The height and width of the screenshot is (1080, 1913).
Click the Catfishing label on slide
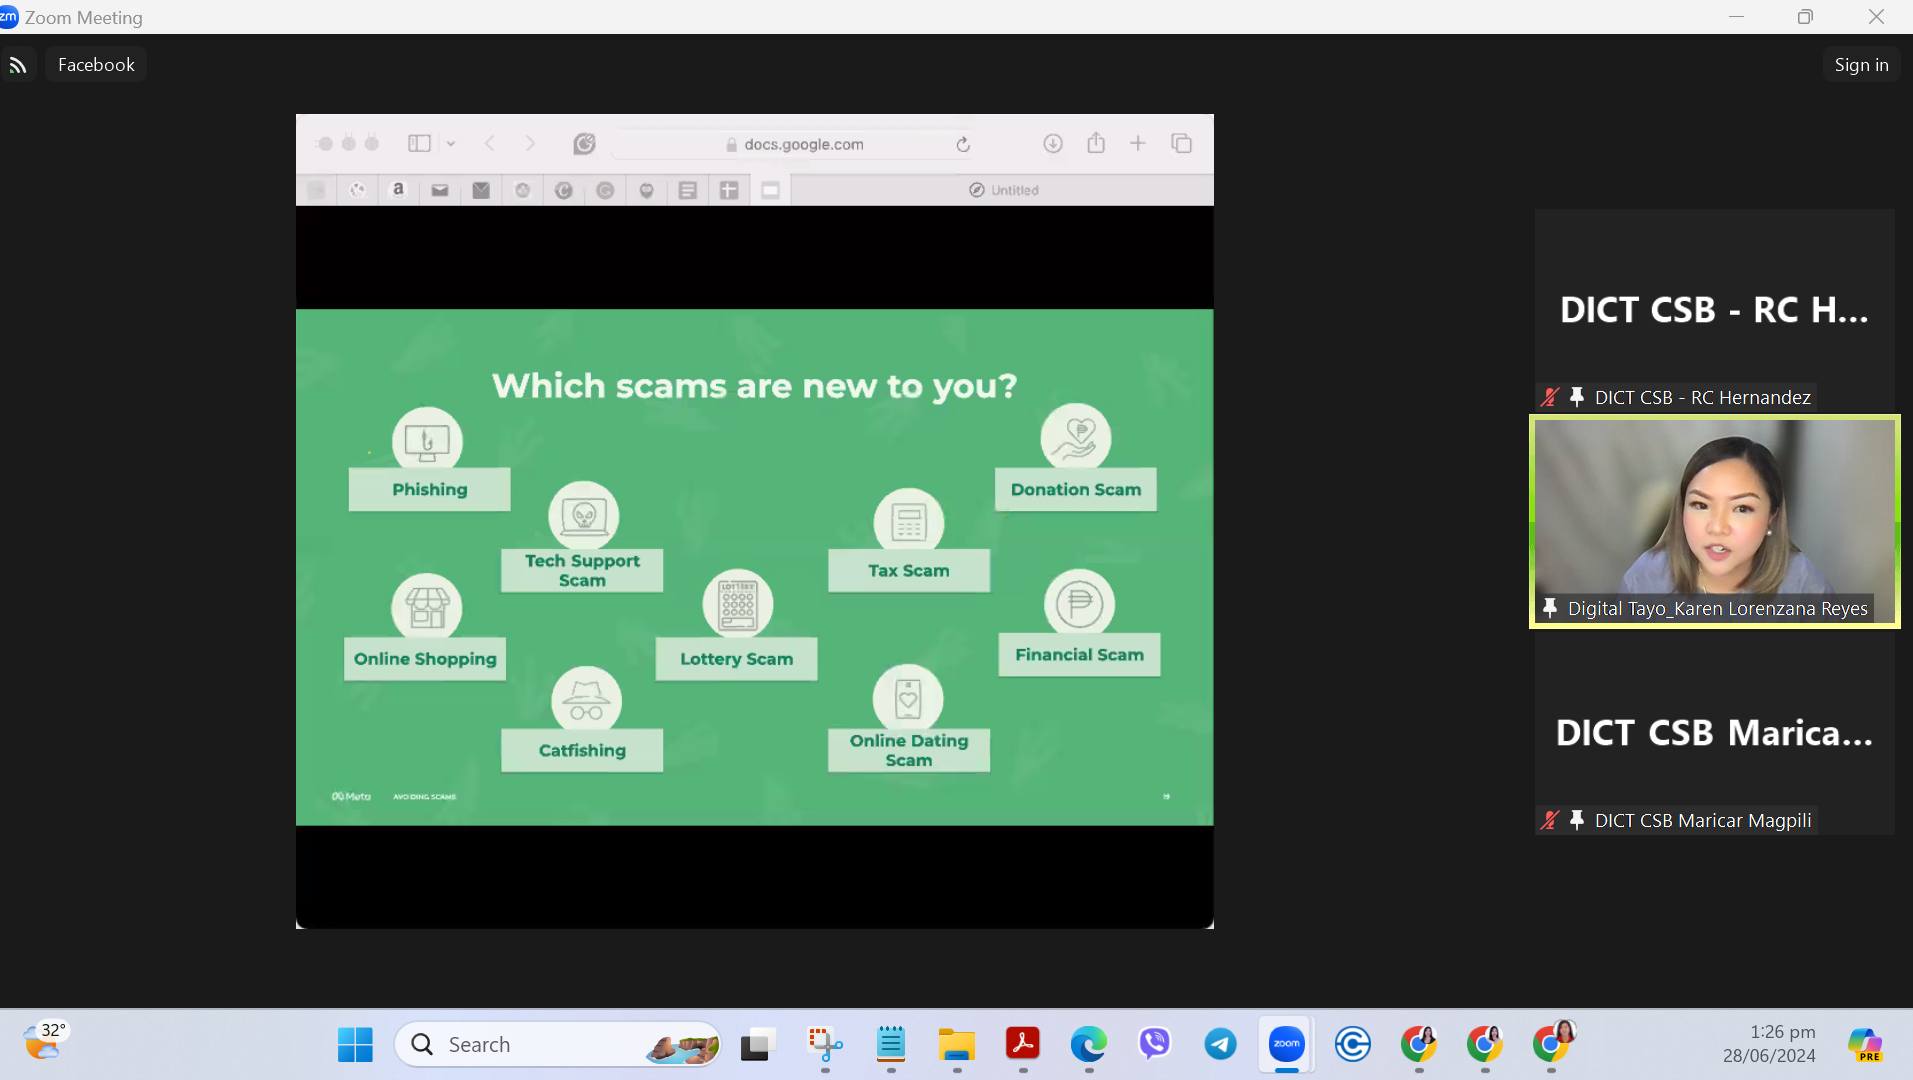click(x=582, y=750)
